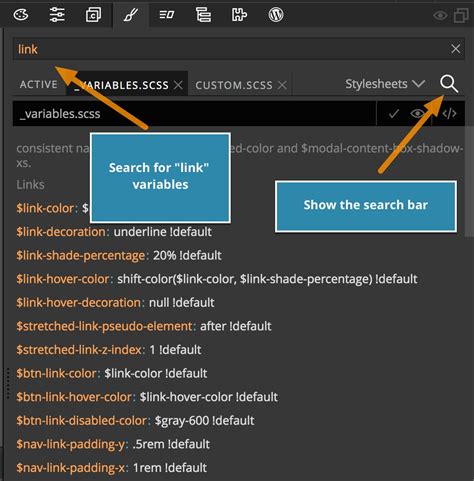Screen dimensions: 474x481
Task: Open the Stylesheets dropdown
Action: pyautogui.click(x=385, y=84)
